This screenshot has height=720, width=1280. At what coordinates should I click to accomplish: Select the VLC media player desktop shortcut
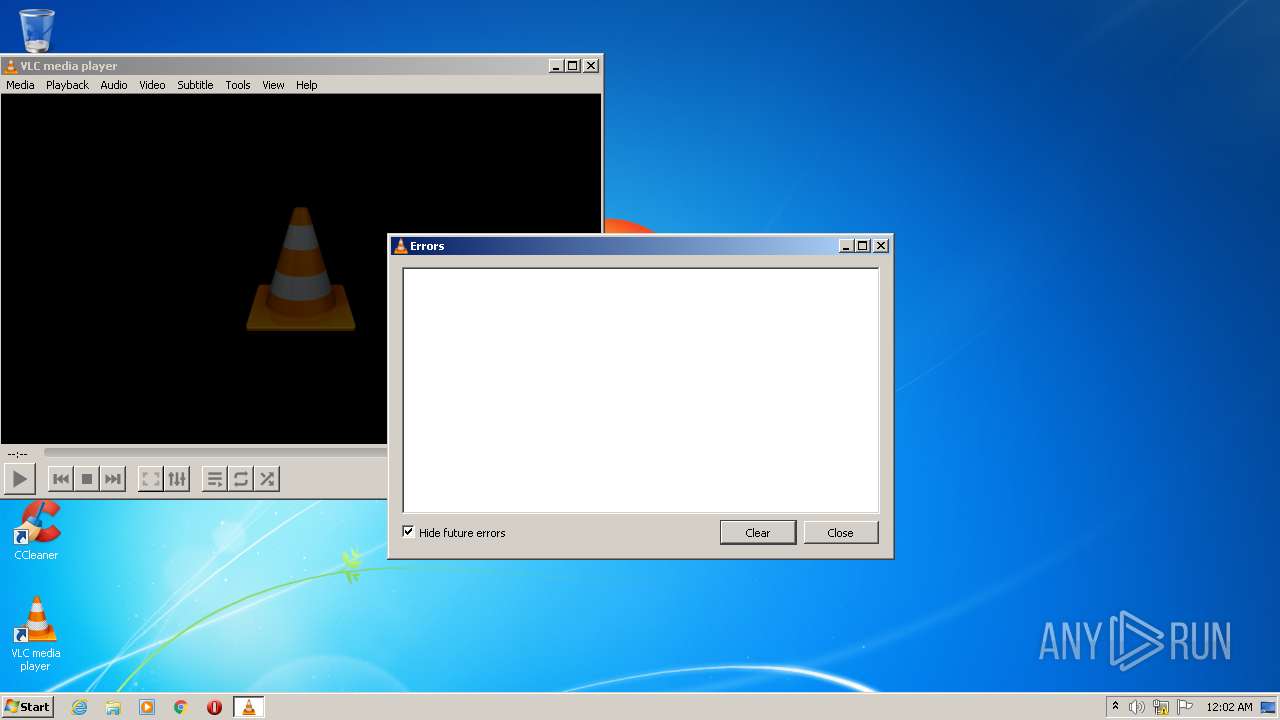pyautogui.click(x=36, y=634)
